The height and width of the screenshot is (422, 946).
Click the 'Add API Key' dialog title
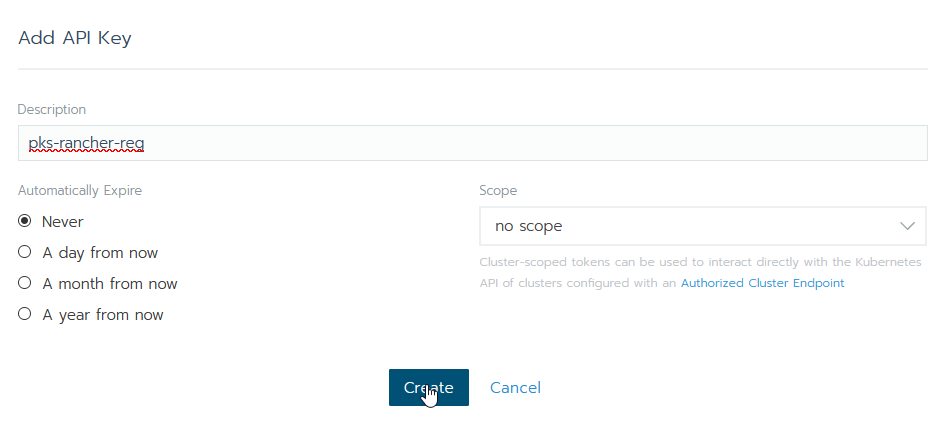coord(75,39)
